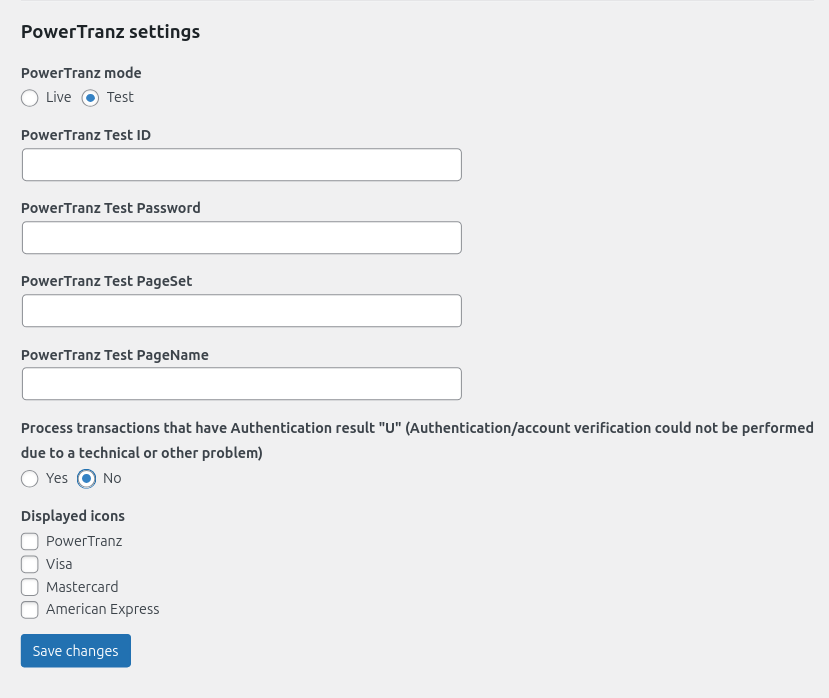Screen dimensions: 829x698
Task: Click the PowerTranz Test ID input field
Action: (x=241, y=164)
